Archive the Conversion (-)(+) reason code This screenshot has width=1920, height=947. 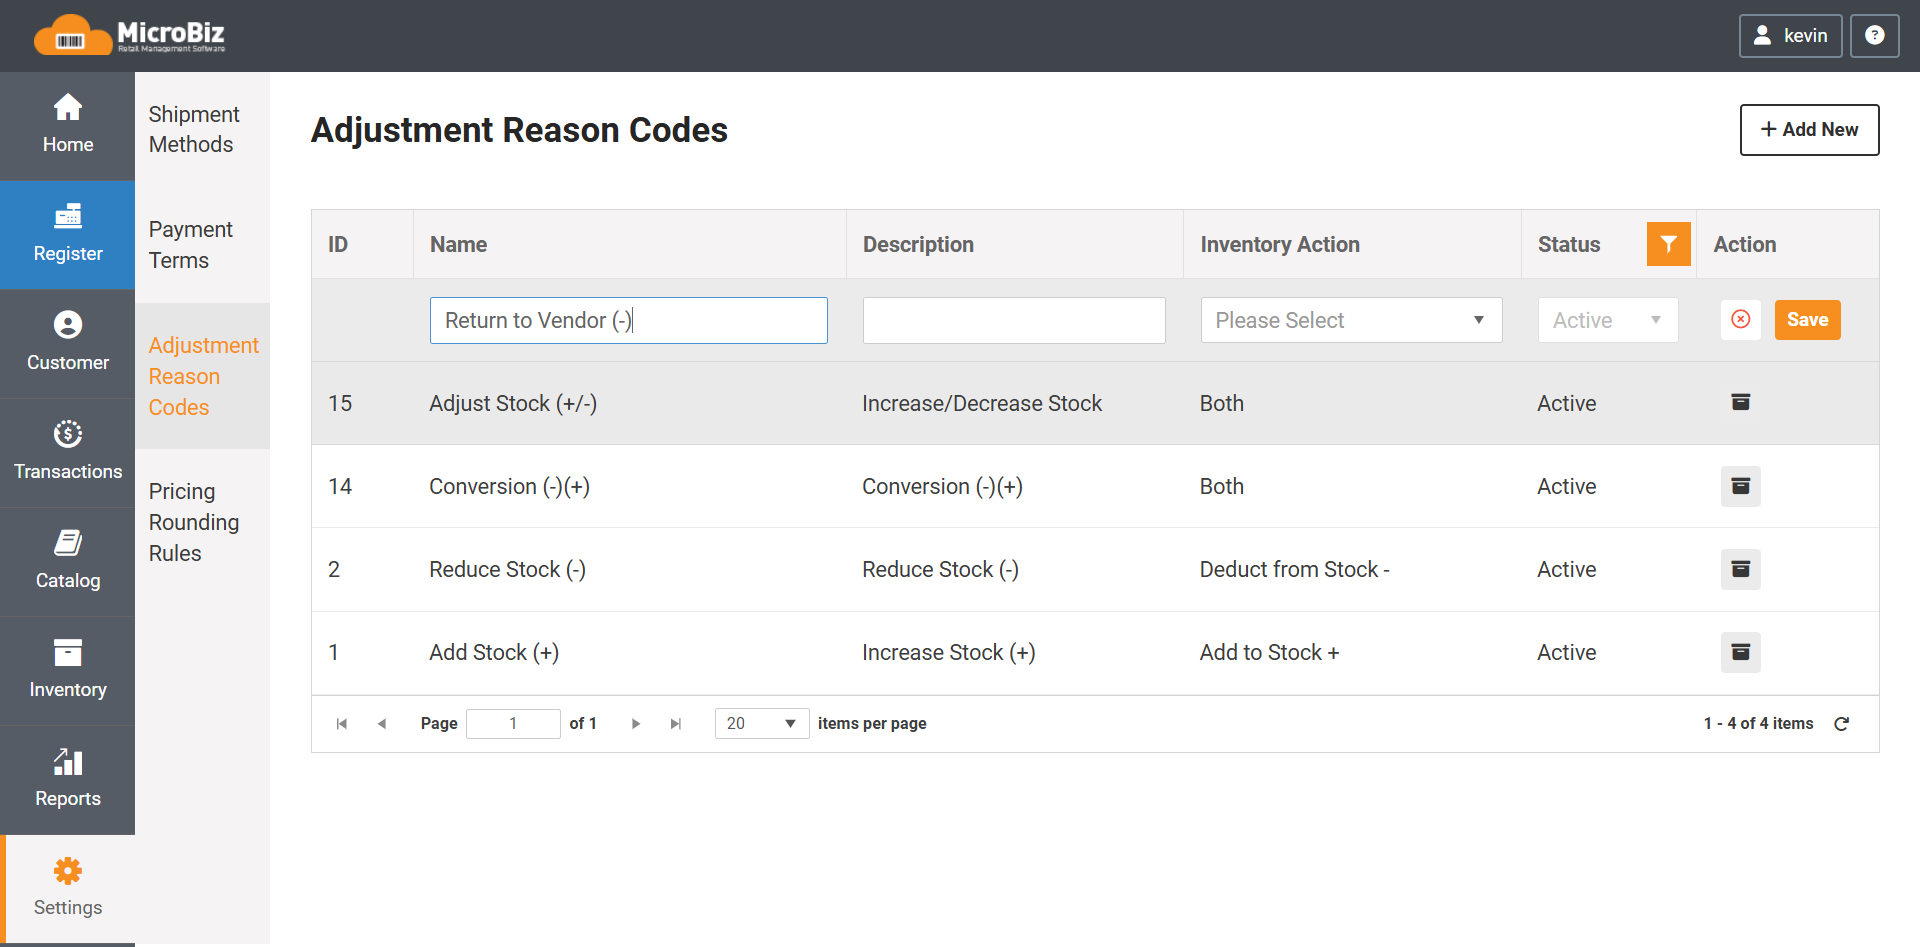[x=1740, y=486]
